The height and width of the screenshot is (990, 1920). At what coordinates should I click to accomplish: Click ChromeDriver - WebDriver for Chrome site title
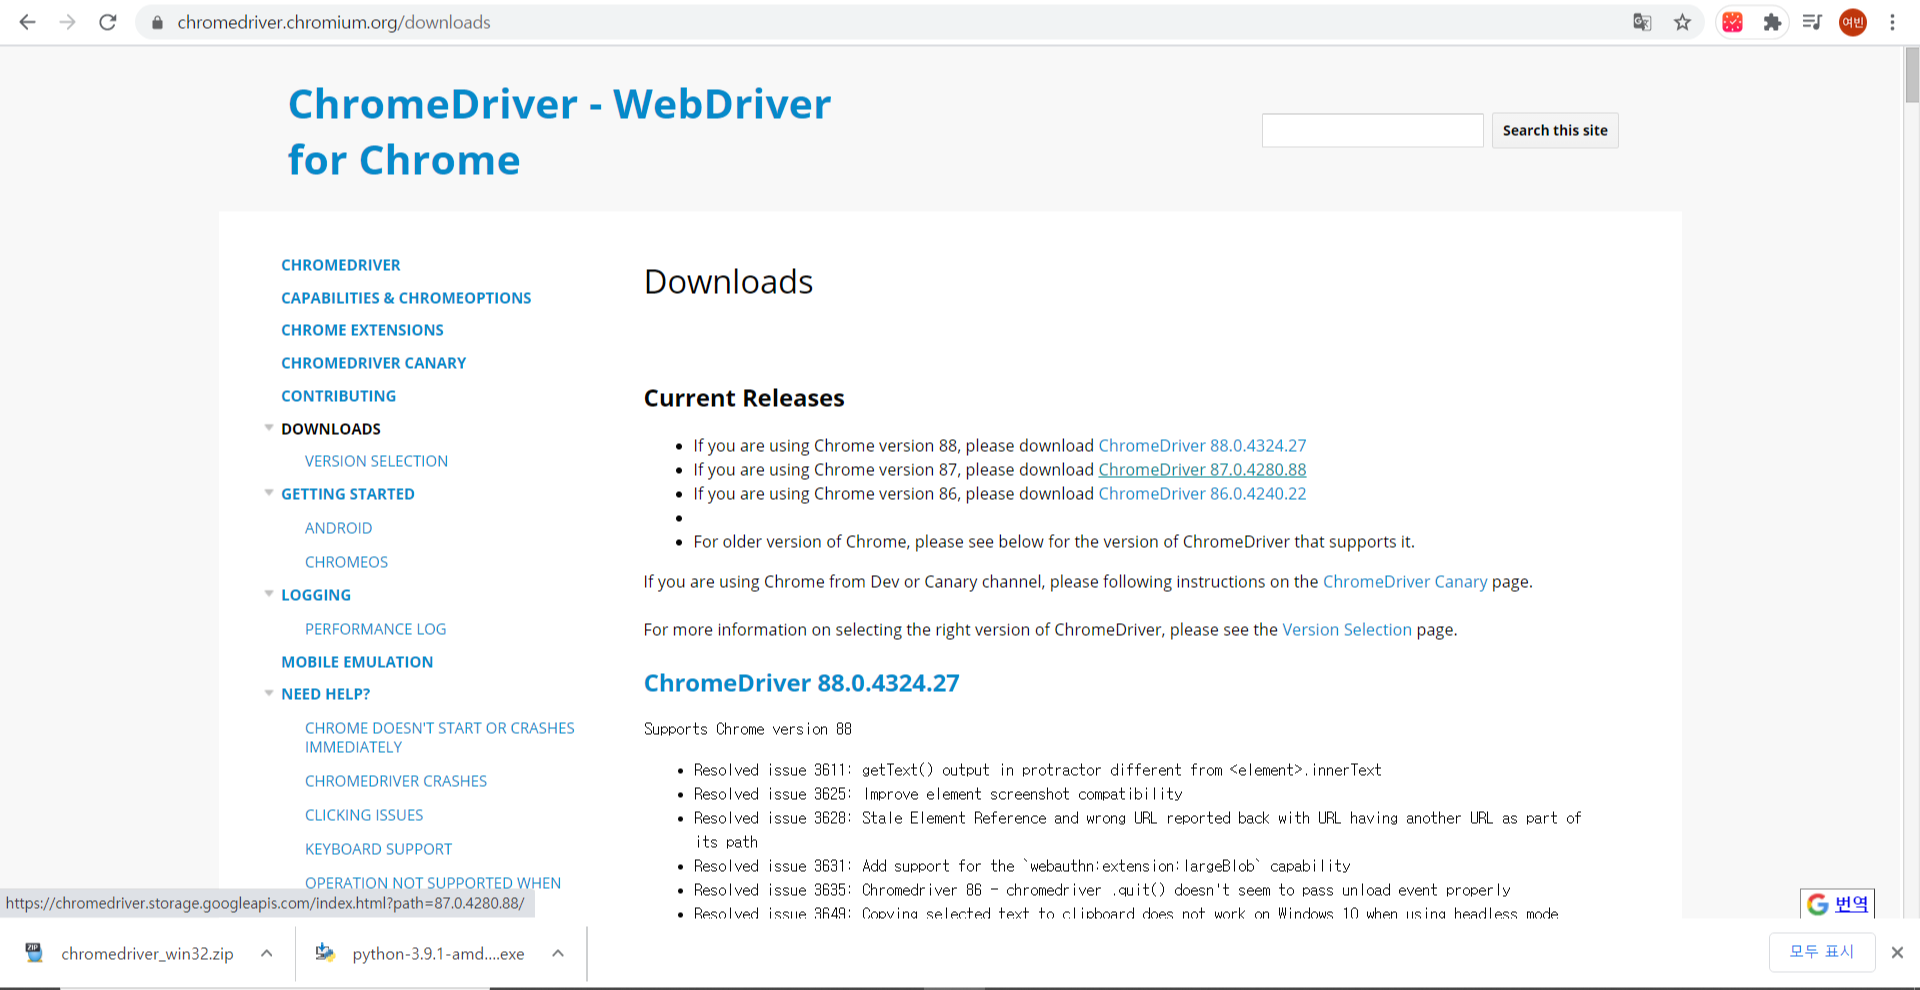click(559, 132)
